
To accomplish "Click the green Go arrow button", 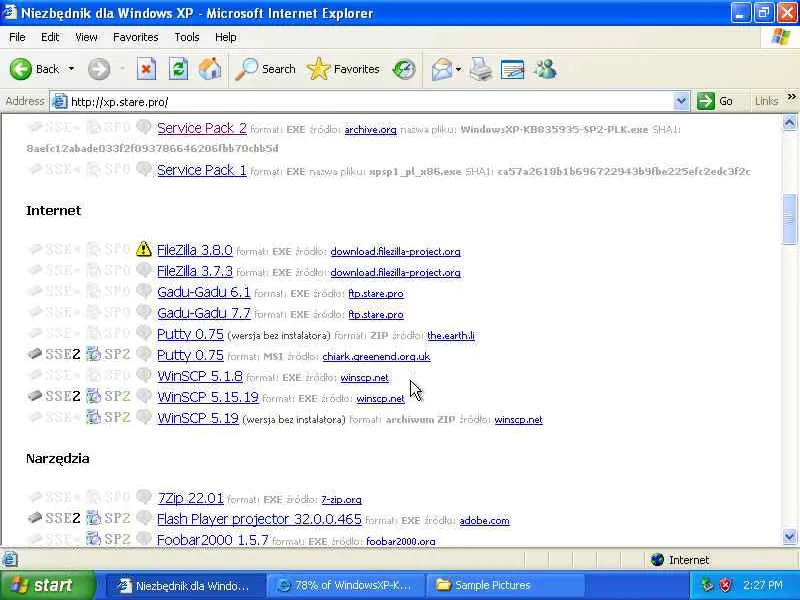I will pos(706,101).
